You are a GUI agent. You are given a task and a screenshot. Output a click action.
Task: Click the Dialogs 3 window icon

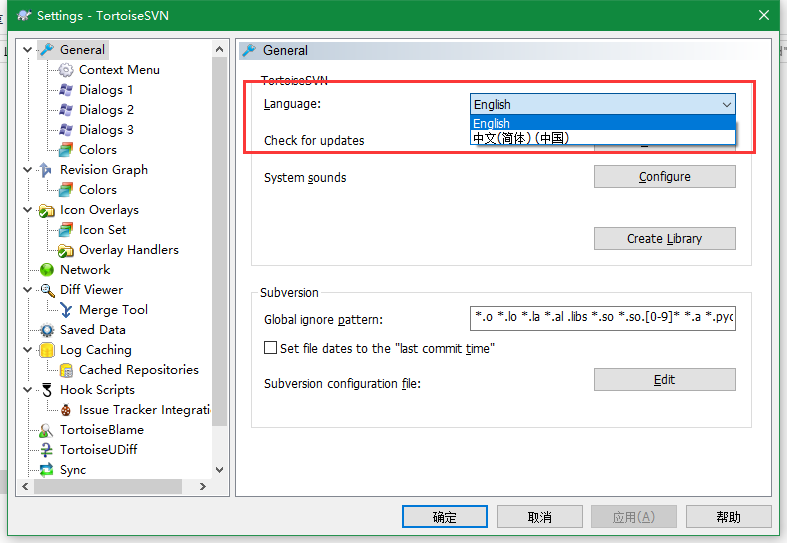66,130
